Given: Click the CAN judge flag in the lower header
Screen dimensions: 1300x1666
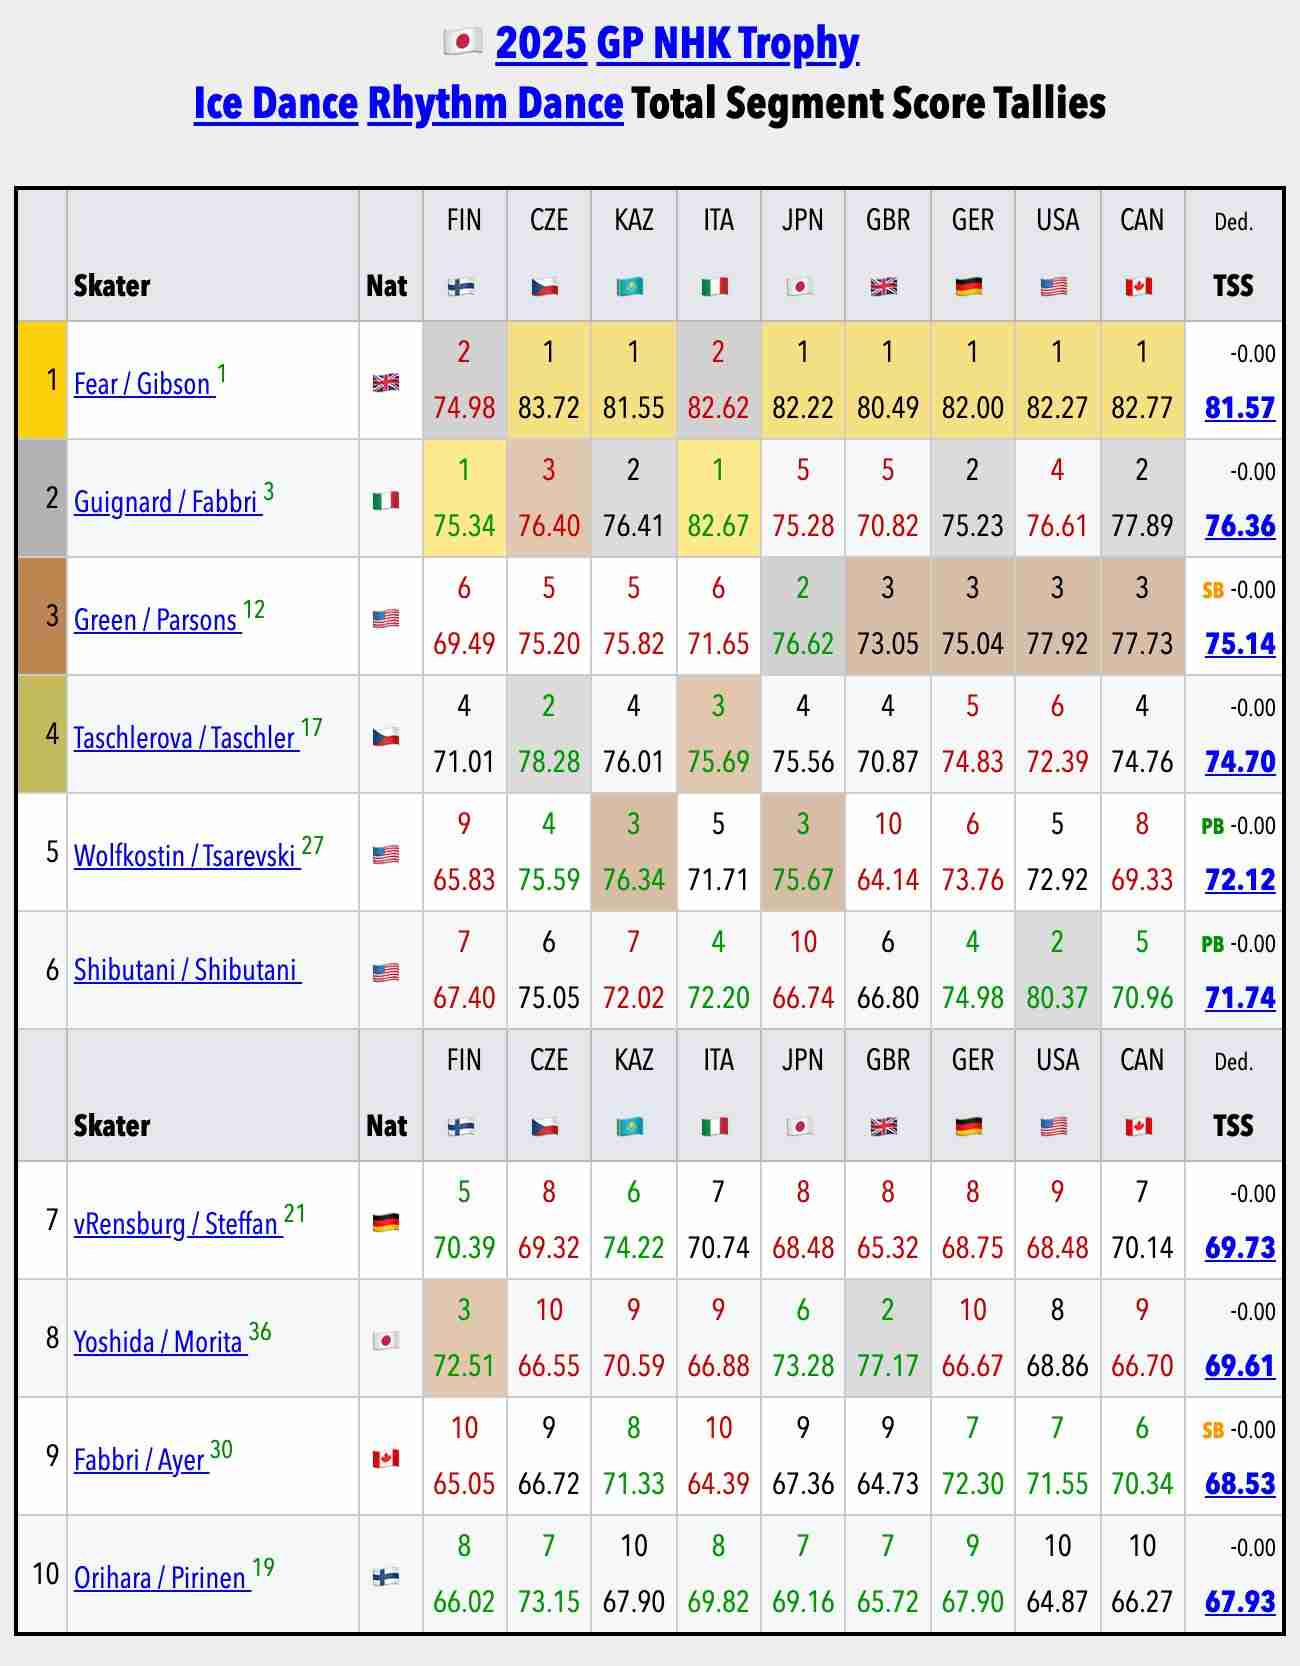Looking at the screenshot, I should [1138, 1127].
